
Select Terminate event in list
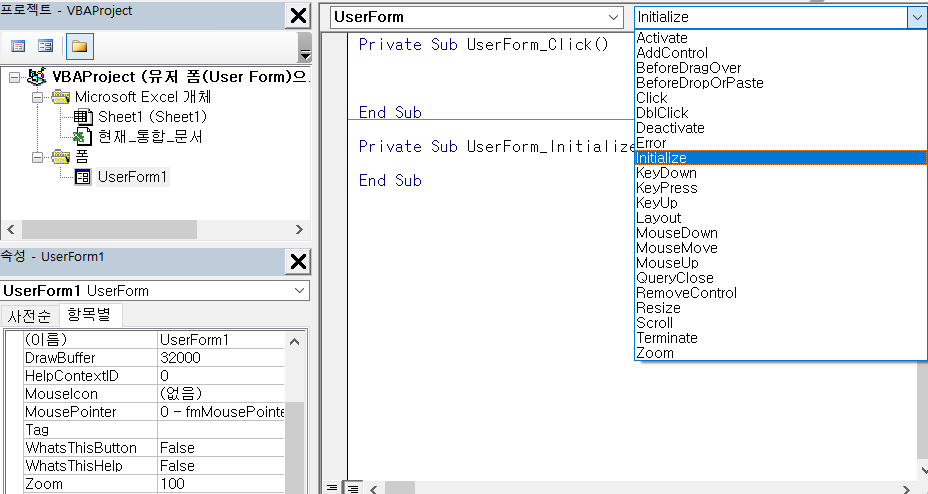coord(780,338)
